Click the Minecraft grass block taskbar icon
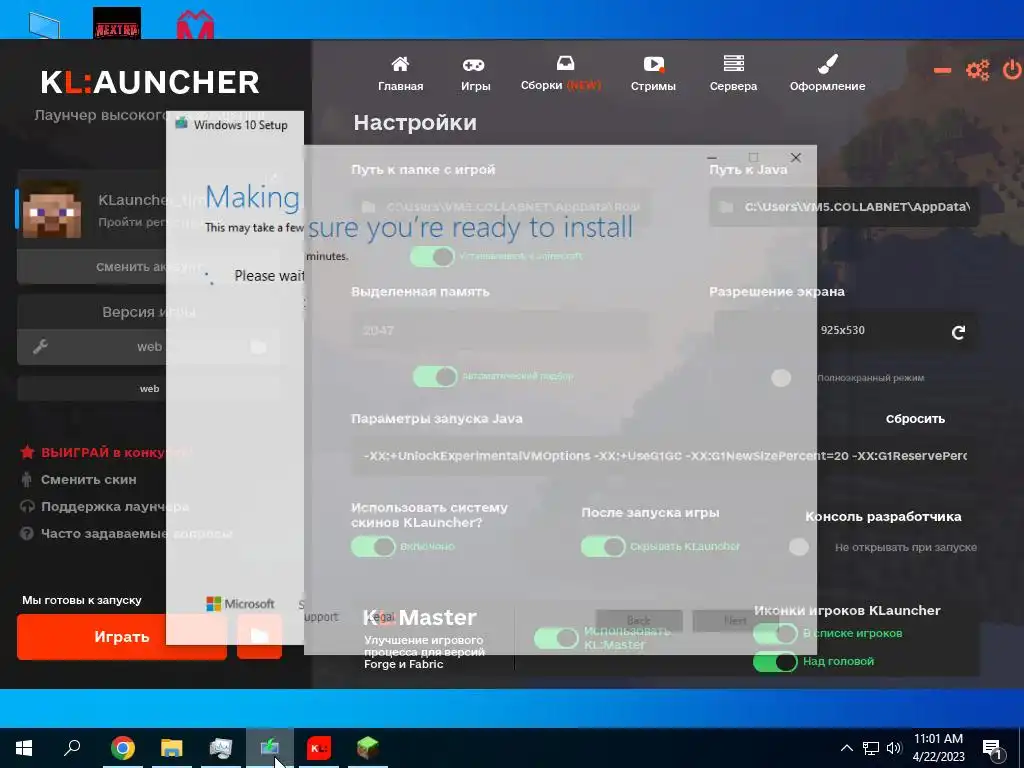 [368, 748]
